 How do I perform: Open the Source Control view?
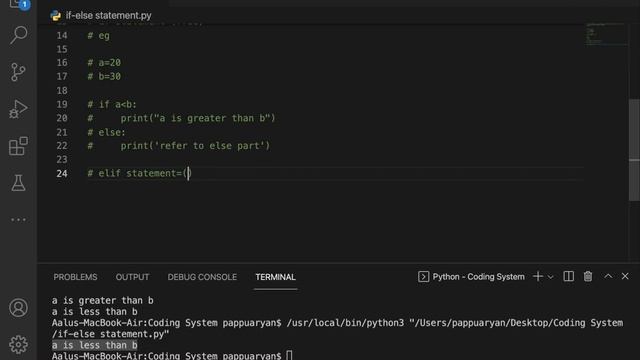click(x=18, y=72)
